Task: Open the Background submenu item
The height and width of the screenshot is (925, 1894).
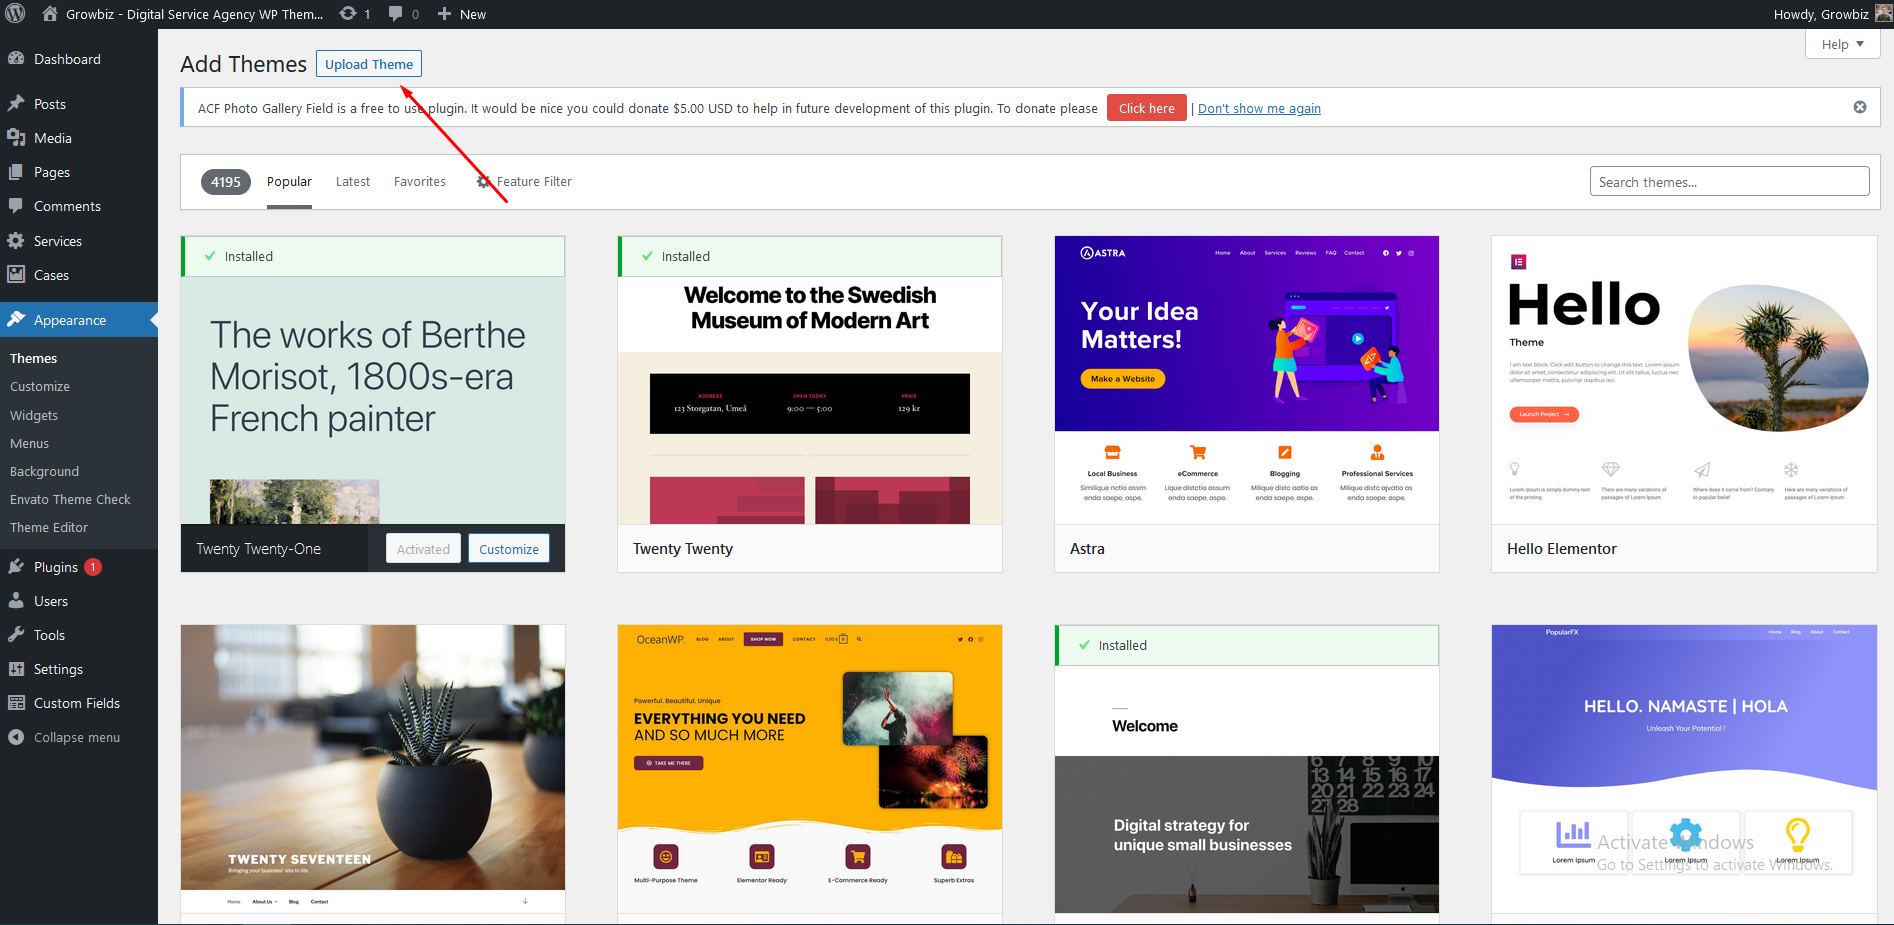Action: (45, 471)
